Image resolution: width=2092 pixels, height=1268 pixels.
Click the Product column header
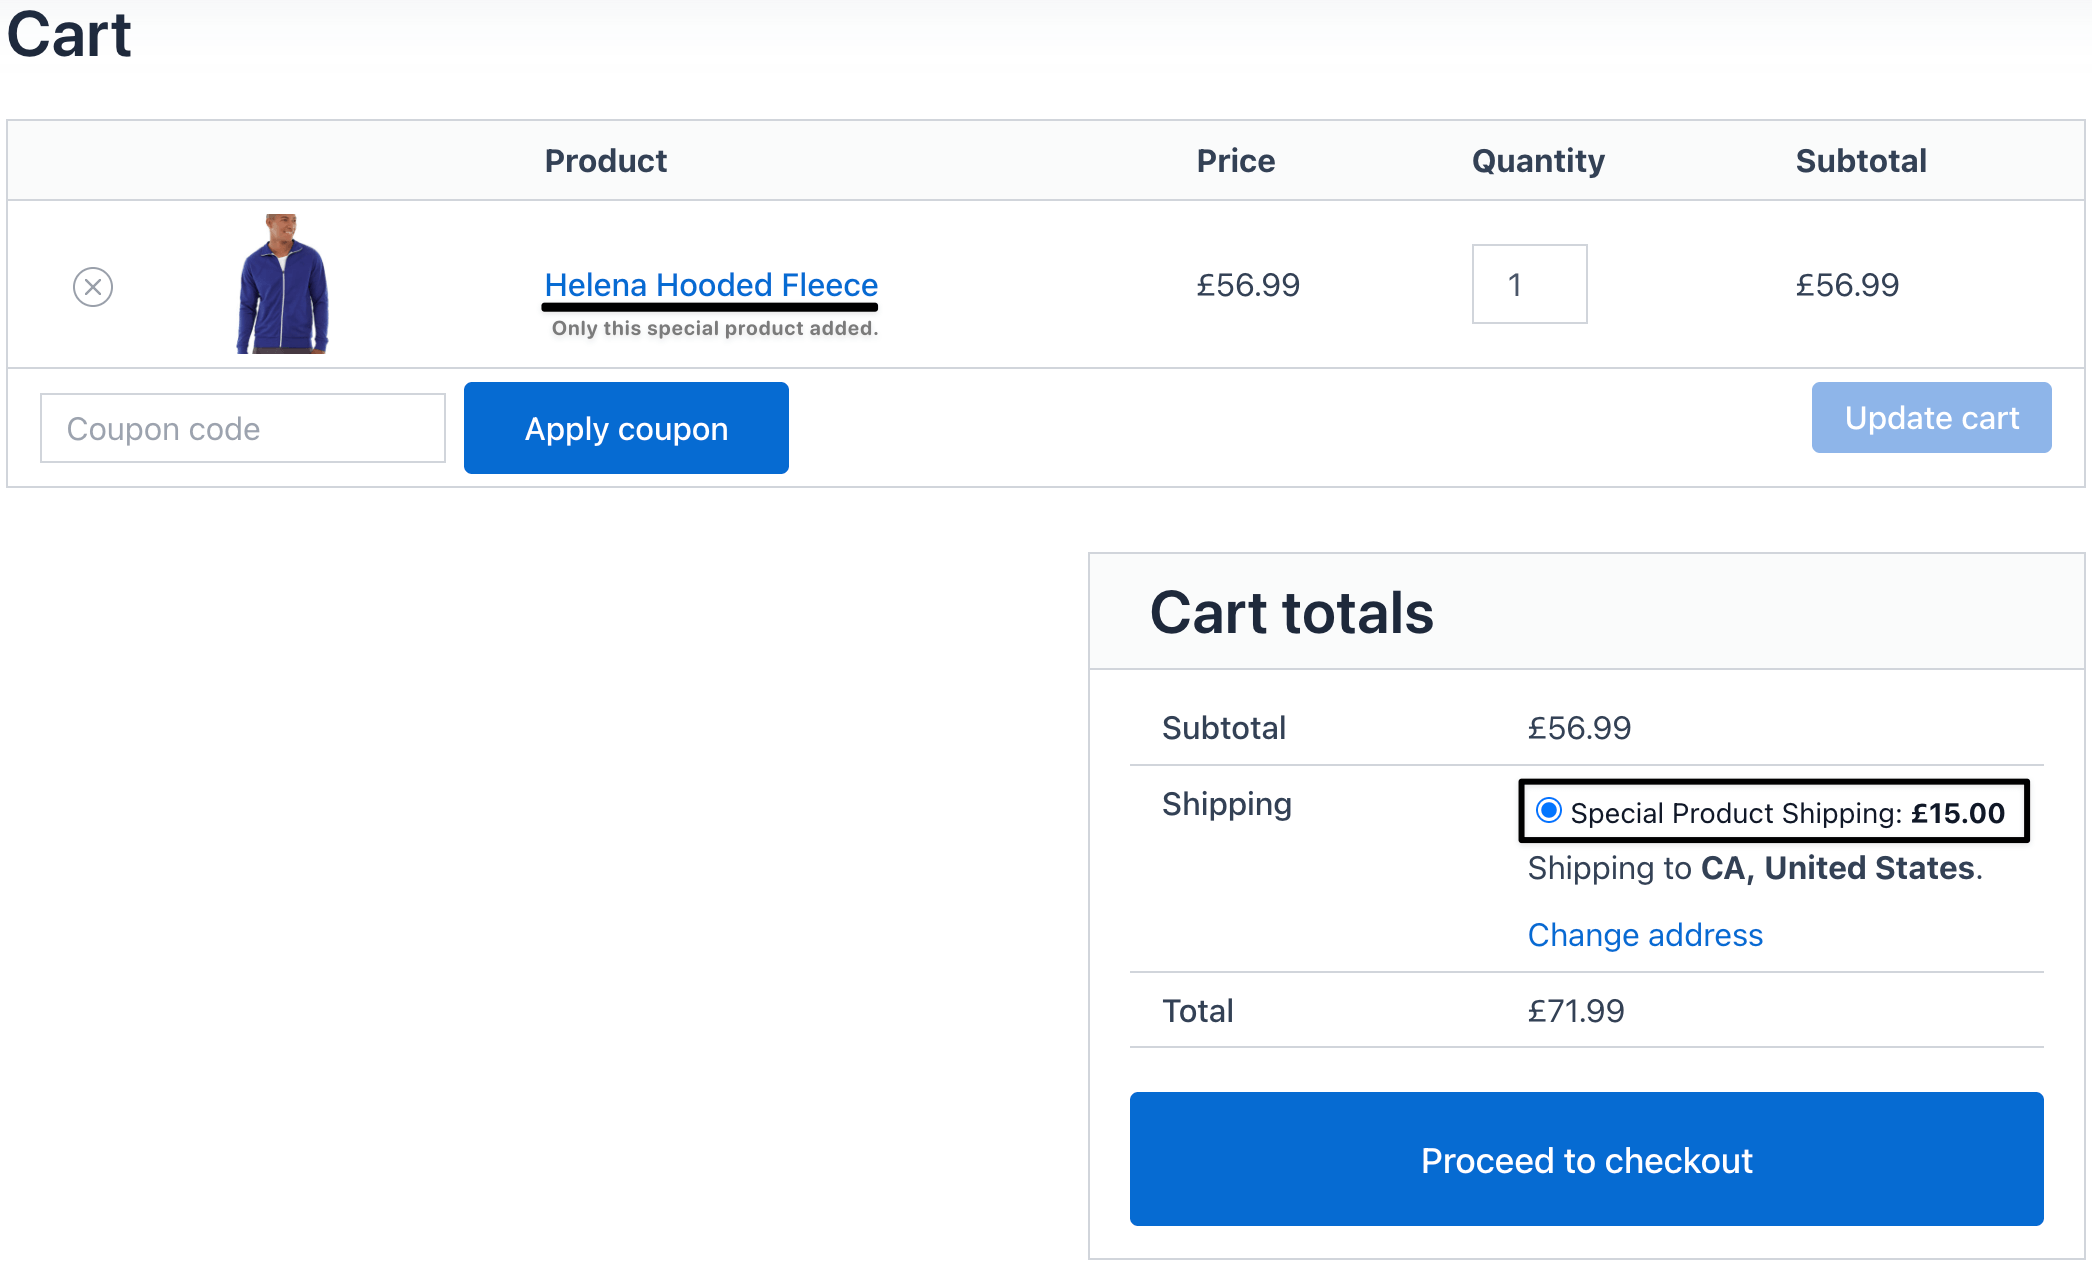[x=605, y=161]
